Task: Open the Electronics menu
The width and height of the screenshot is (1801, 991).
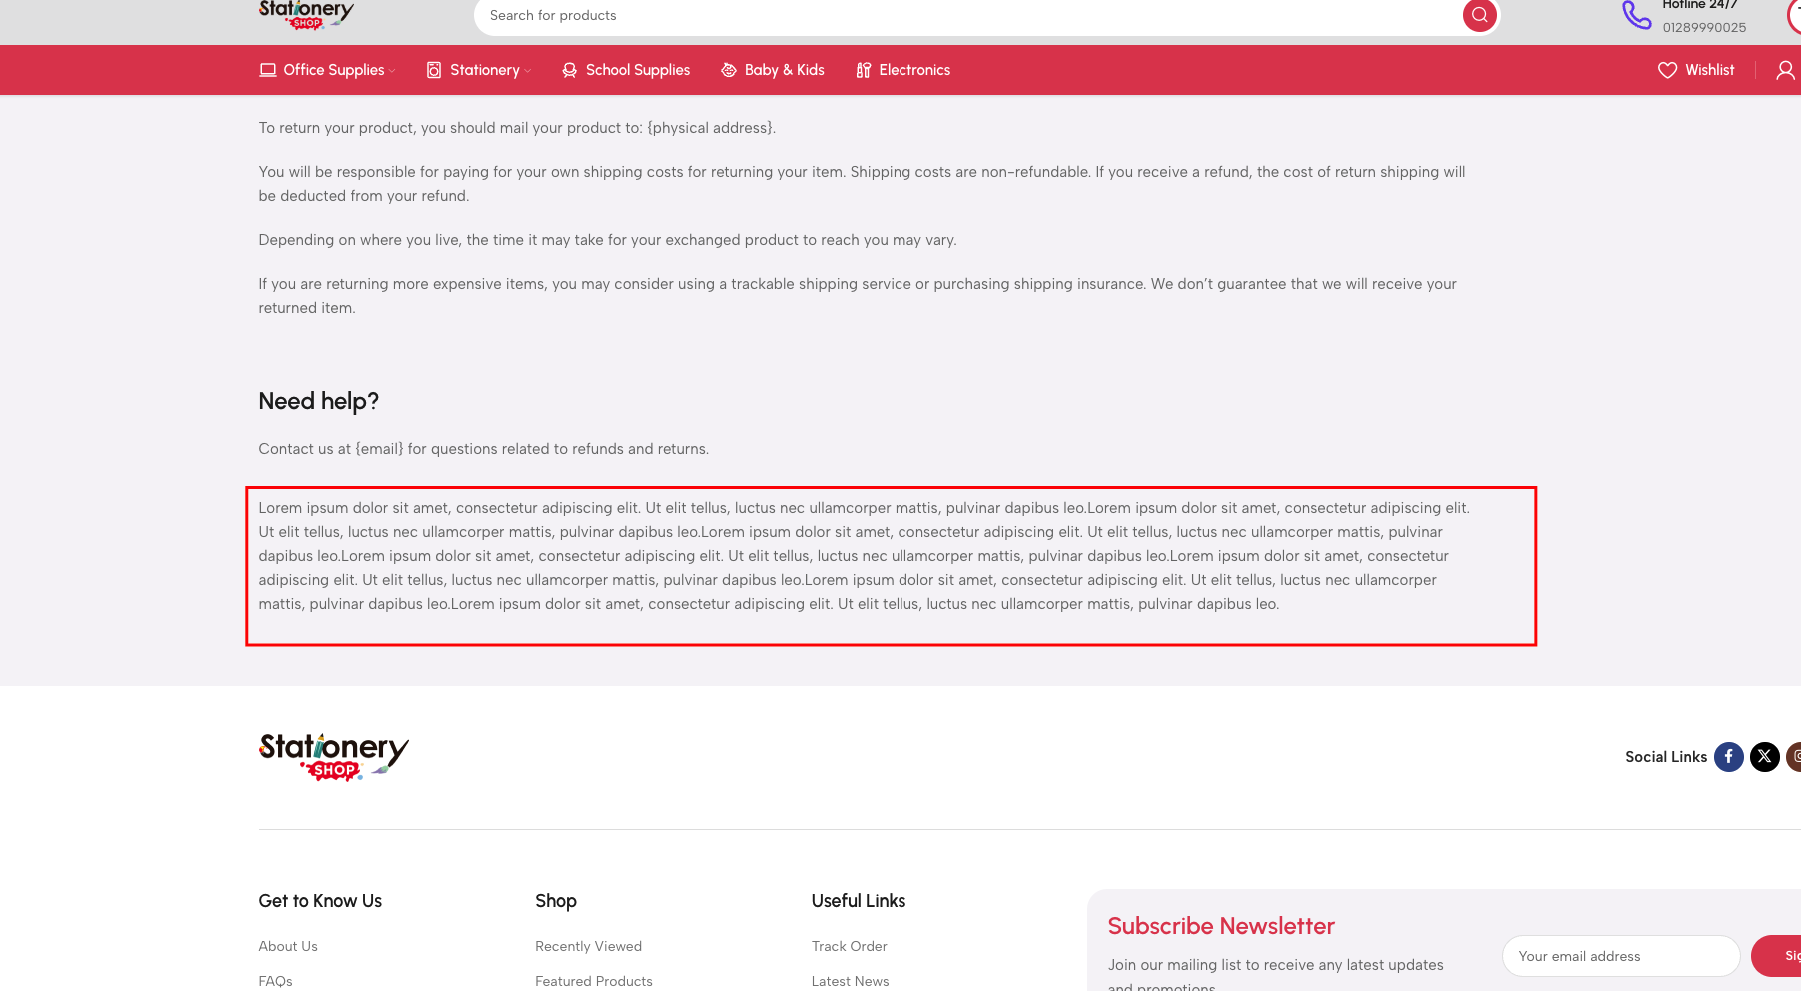Action: pyautogui.click(x=915, y=70)
